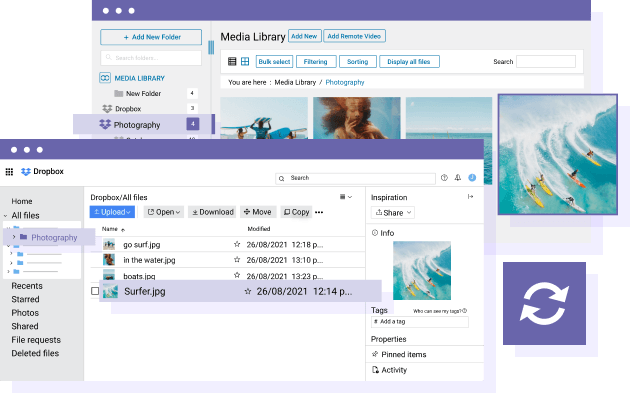Open File requests in Dropbox sidebar
This screenshot has width=630, height=393.
tap(36, 340)
